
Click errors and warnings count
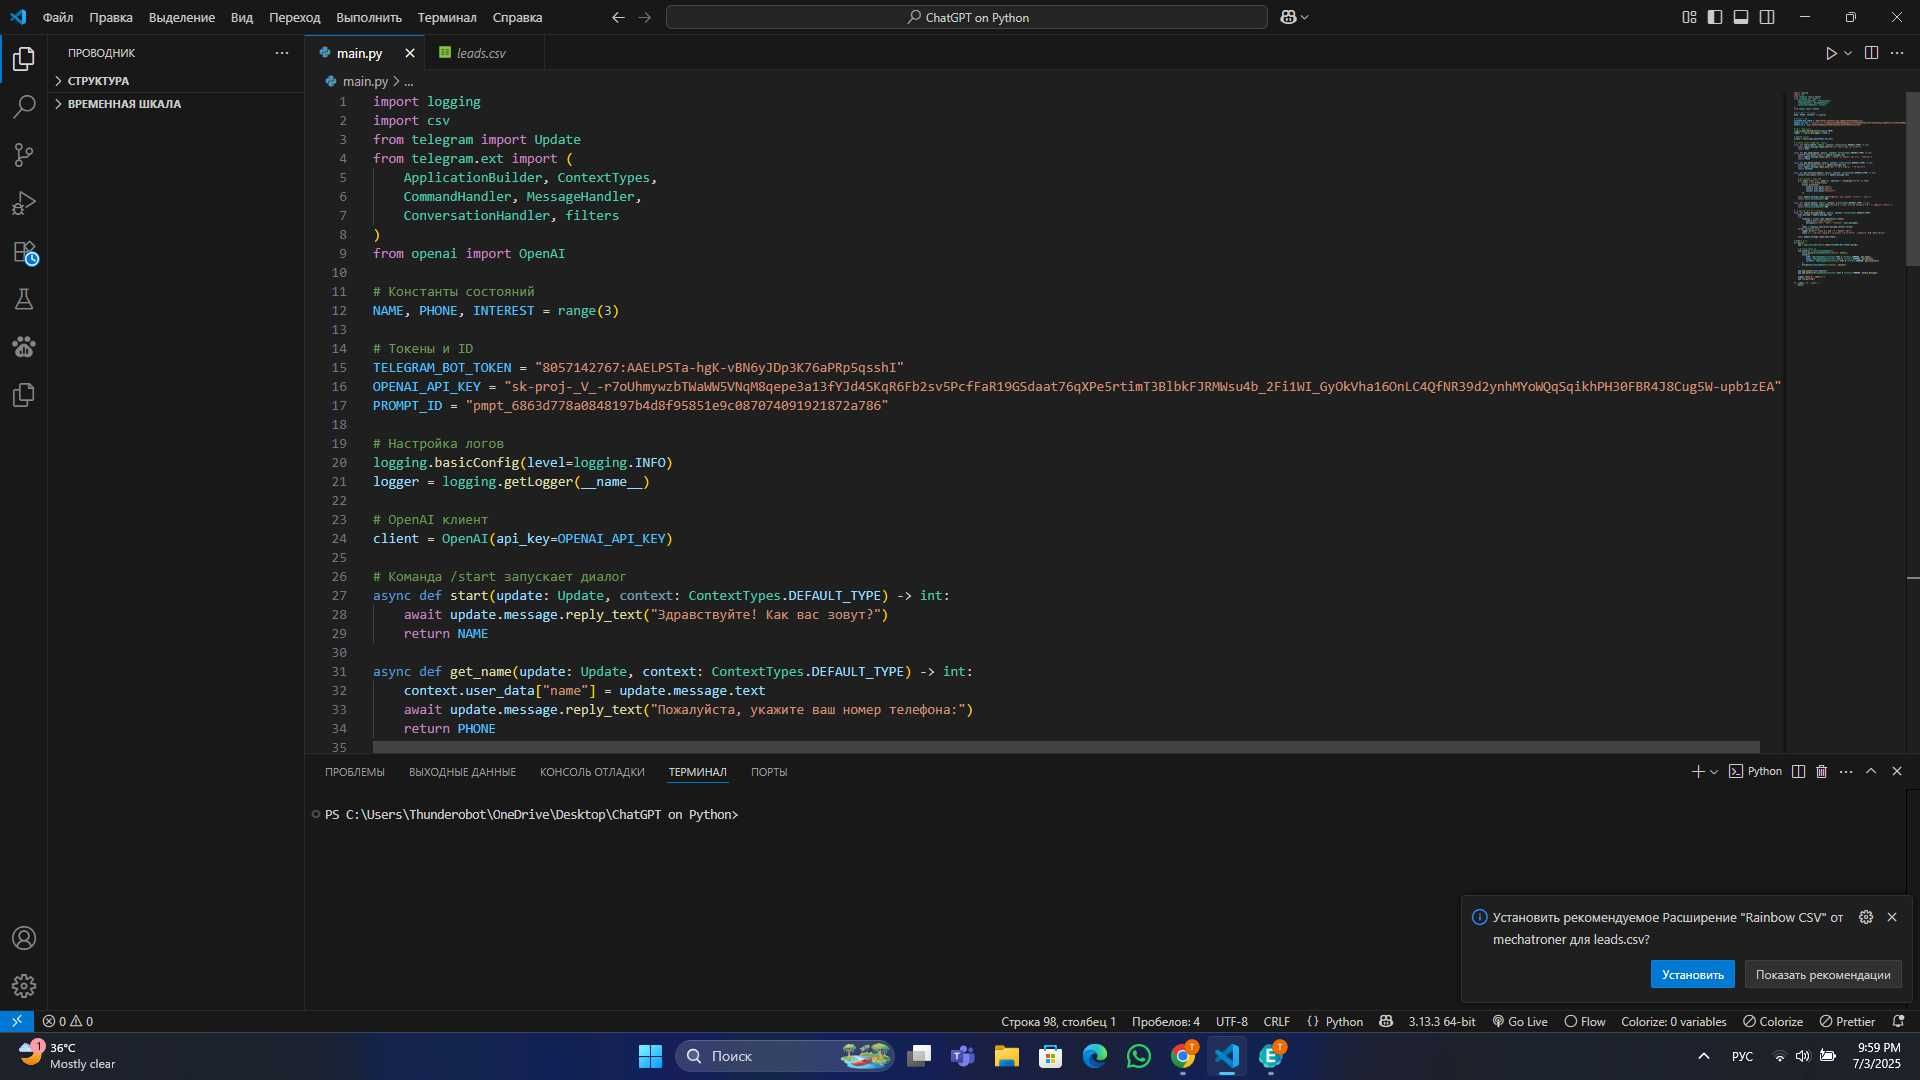point(68,1021)
